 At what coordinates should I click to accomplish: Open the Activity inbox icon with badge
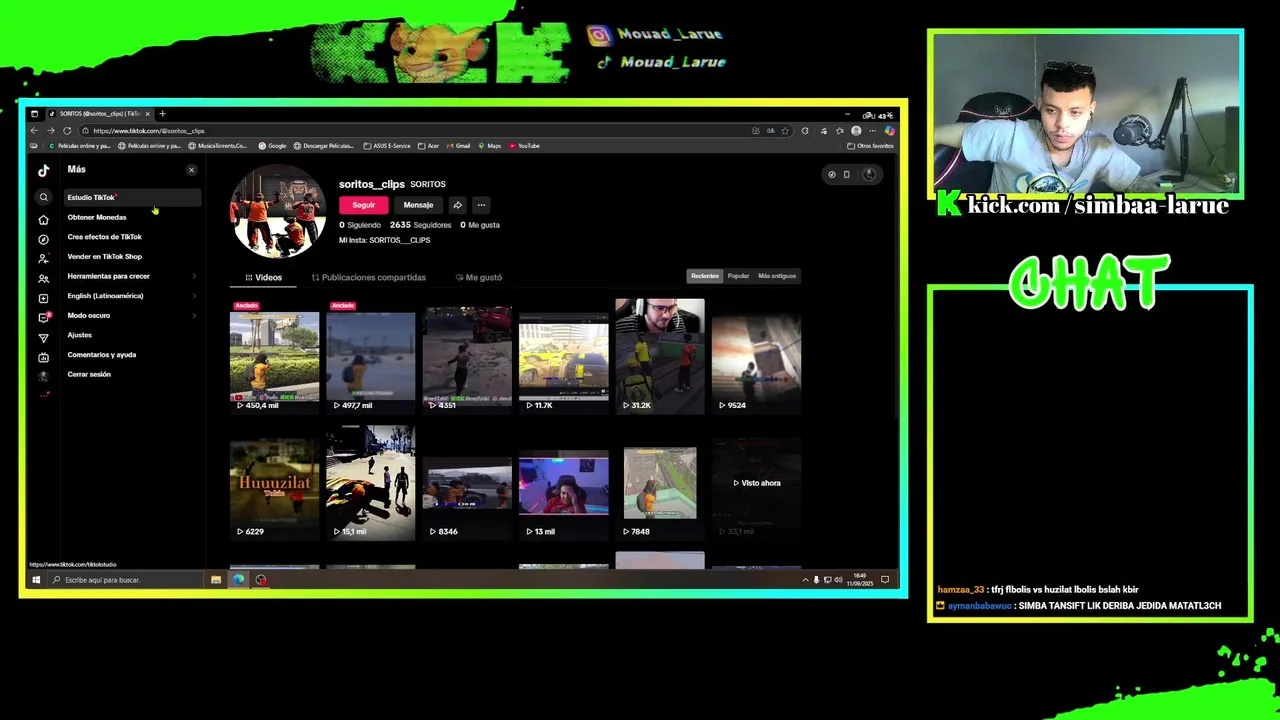[43, 318]
